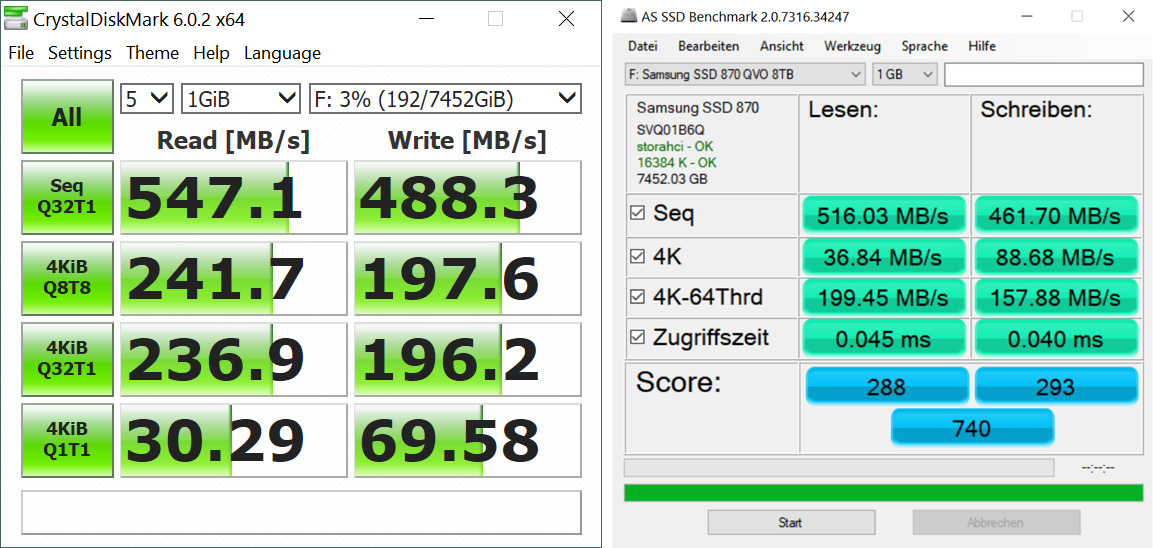
Task: Run all tests with the All button
Action: pos(66,117)
